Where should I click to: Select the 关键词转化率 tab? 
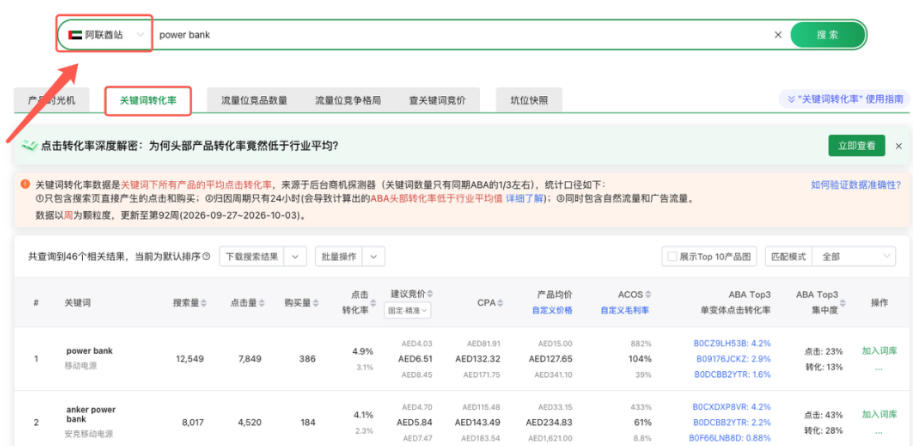point(148,100)
